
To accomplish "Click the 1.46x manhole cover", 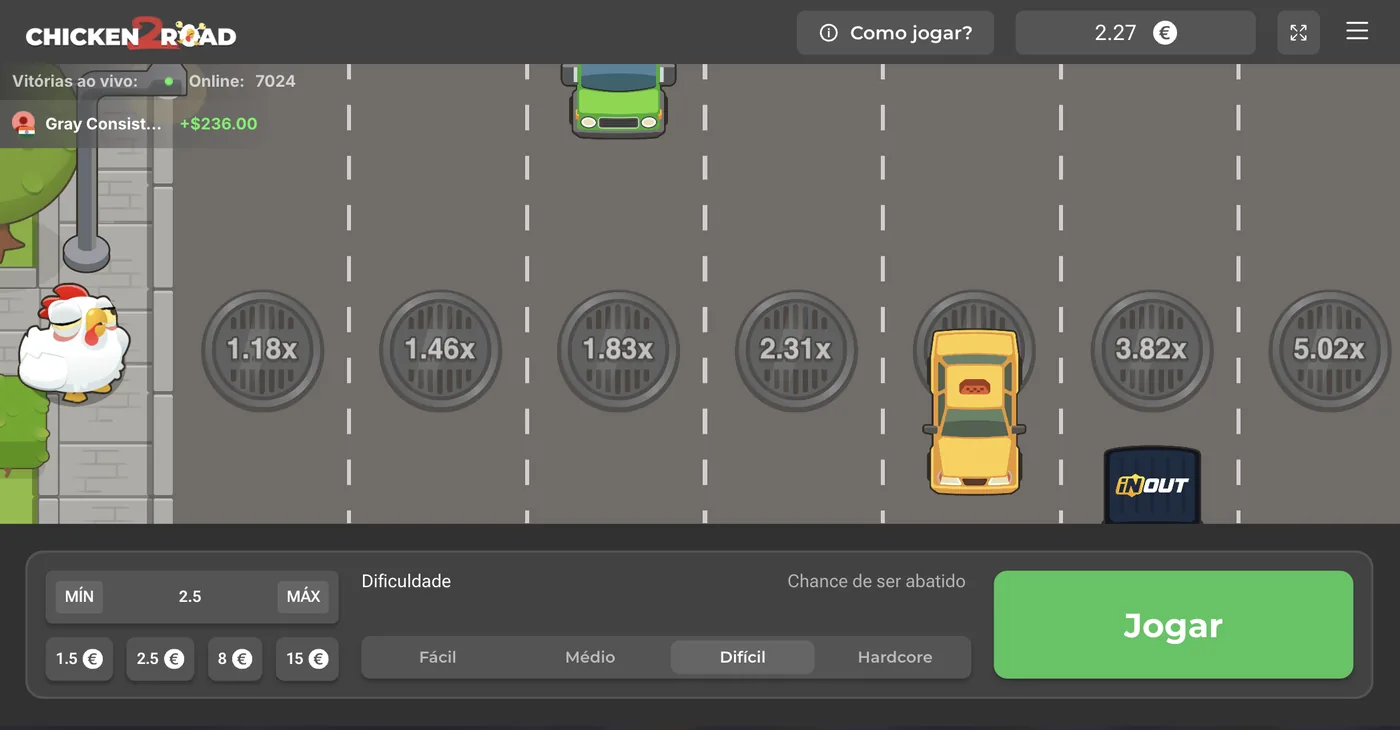I will 440,350.
